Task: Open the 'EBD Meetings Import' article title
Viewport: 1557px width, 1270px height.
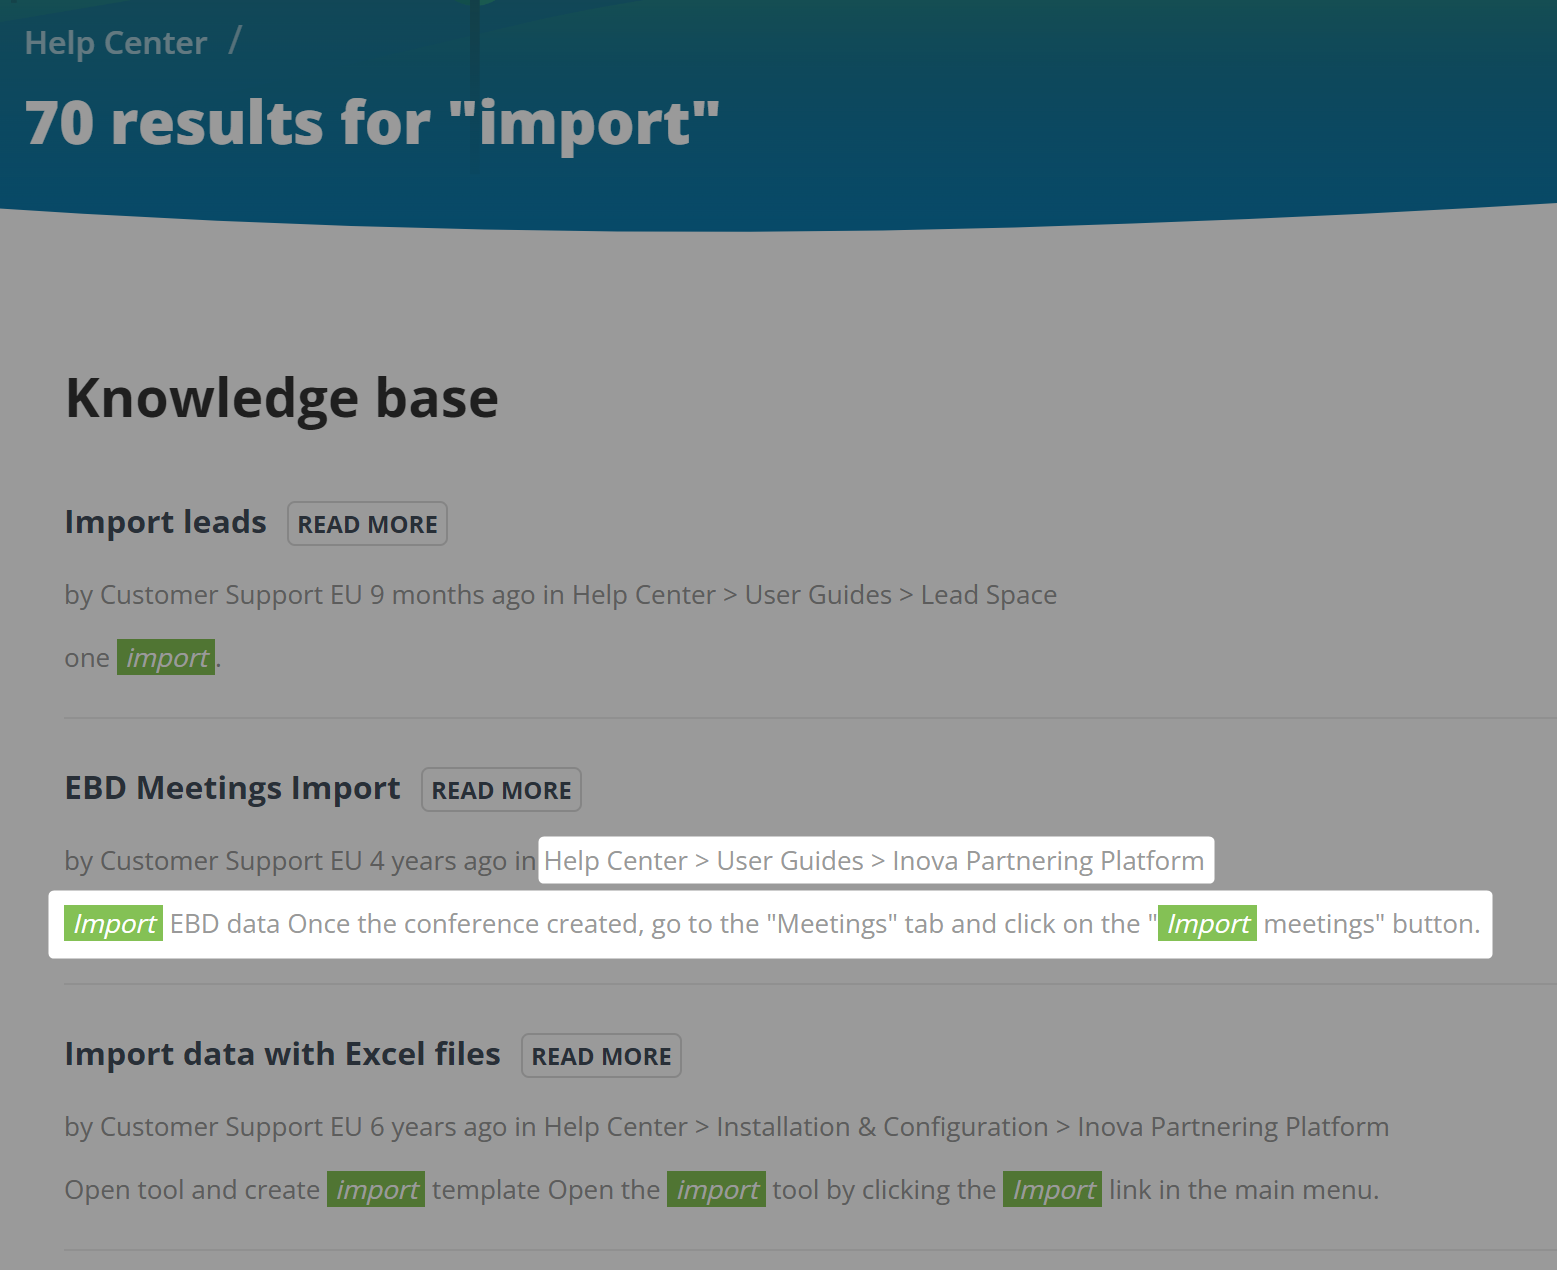Action: [x=232, y=788]
